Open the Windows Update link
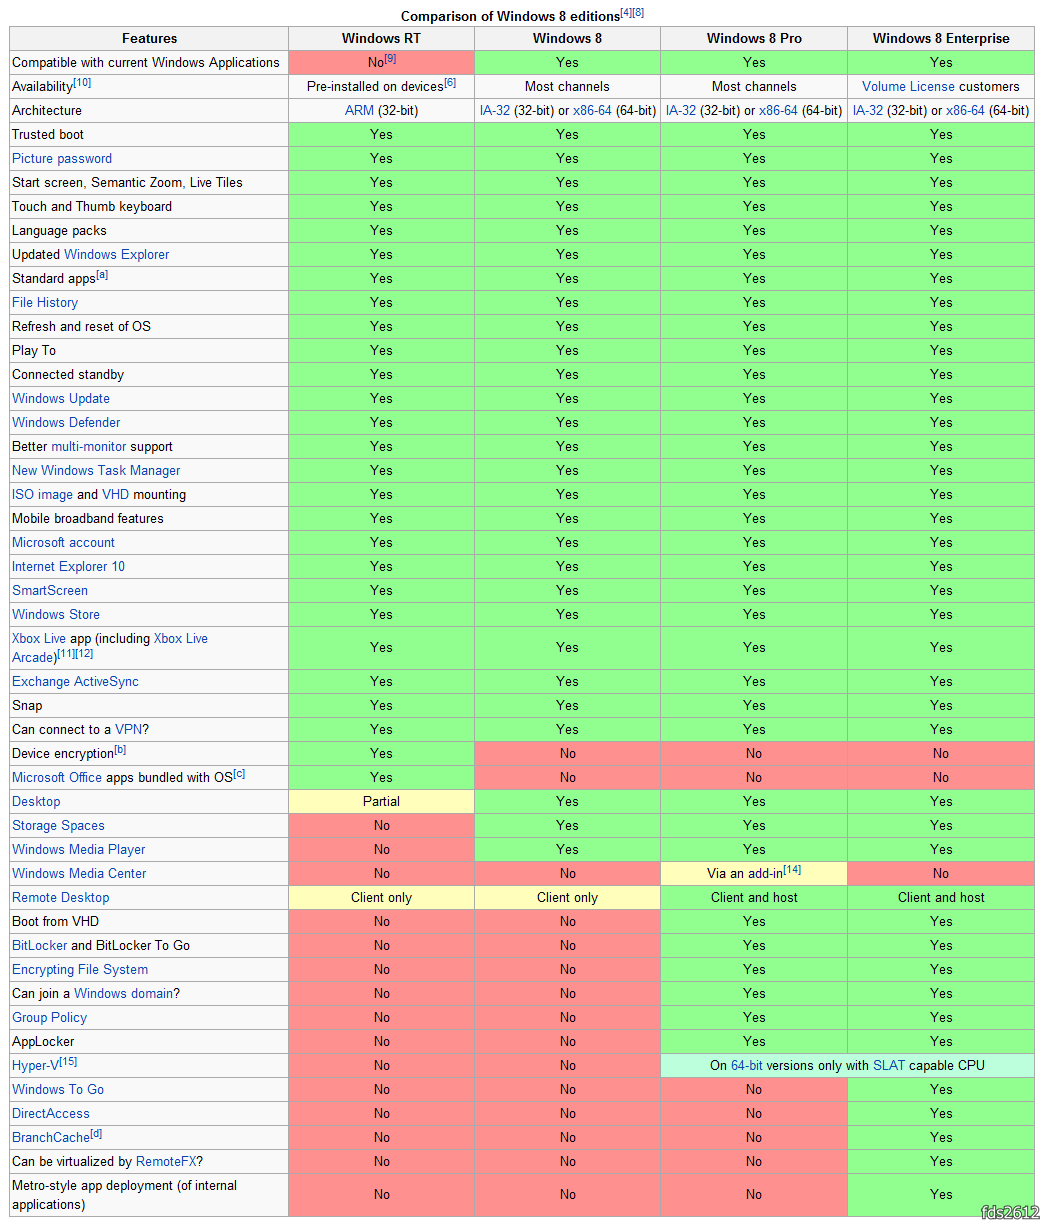1044x1224 pixels. tap(61, 398)
